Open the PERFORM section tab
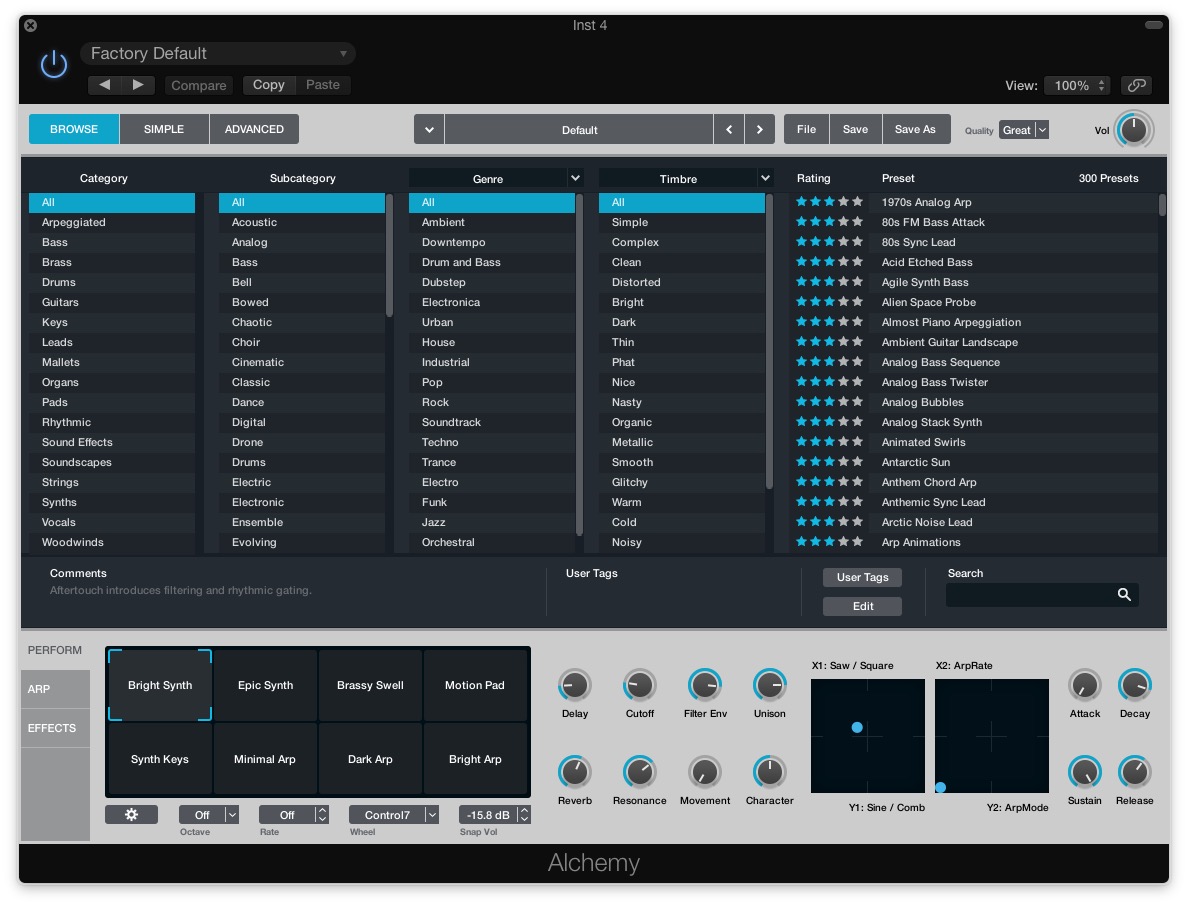The height and width of the screenshot is (906, 1188). 55,650
